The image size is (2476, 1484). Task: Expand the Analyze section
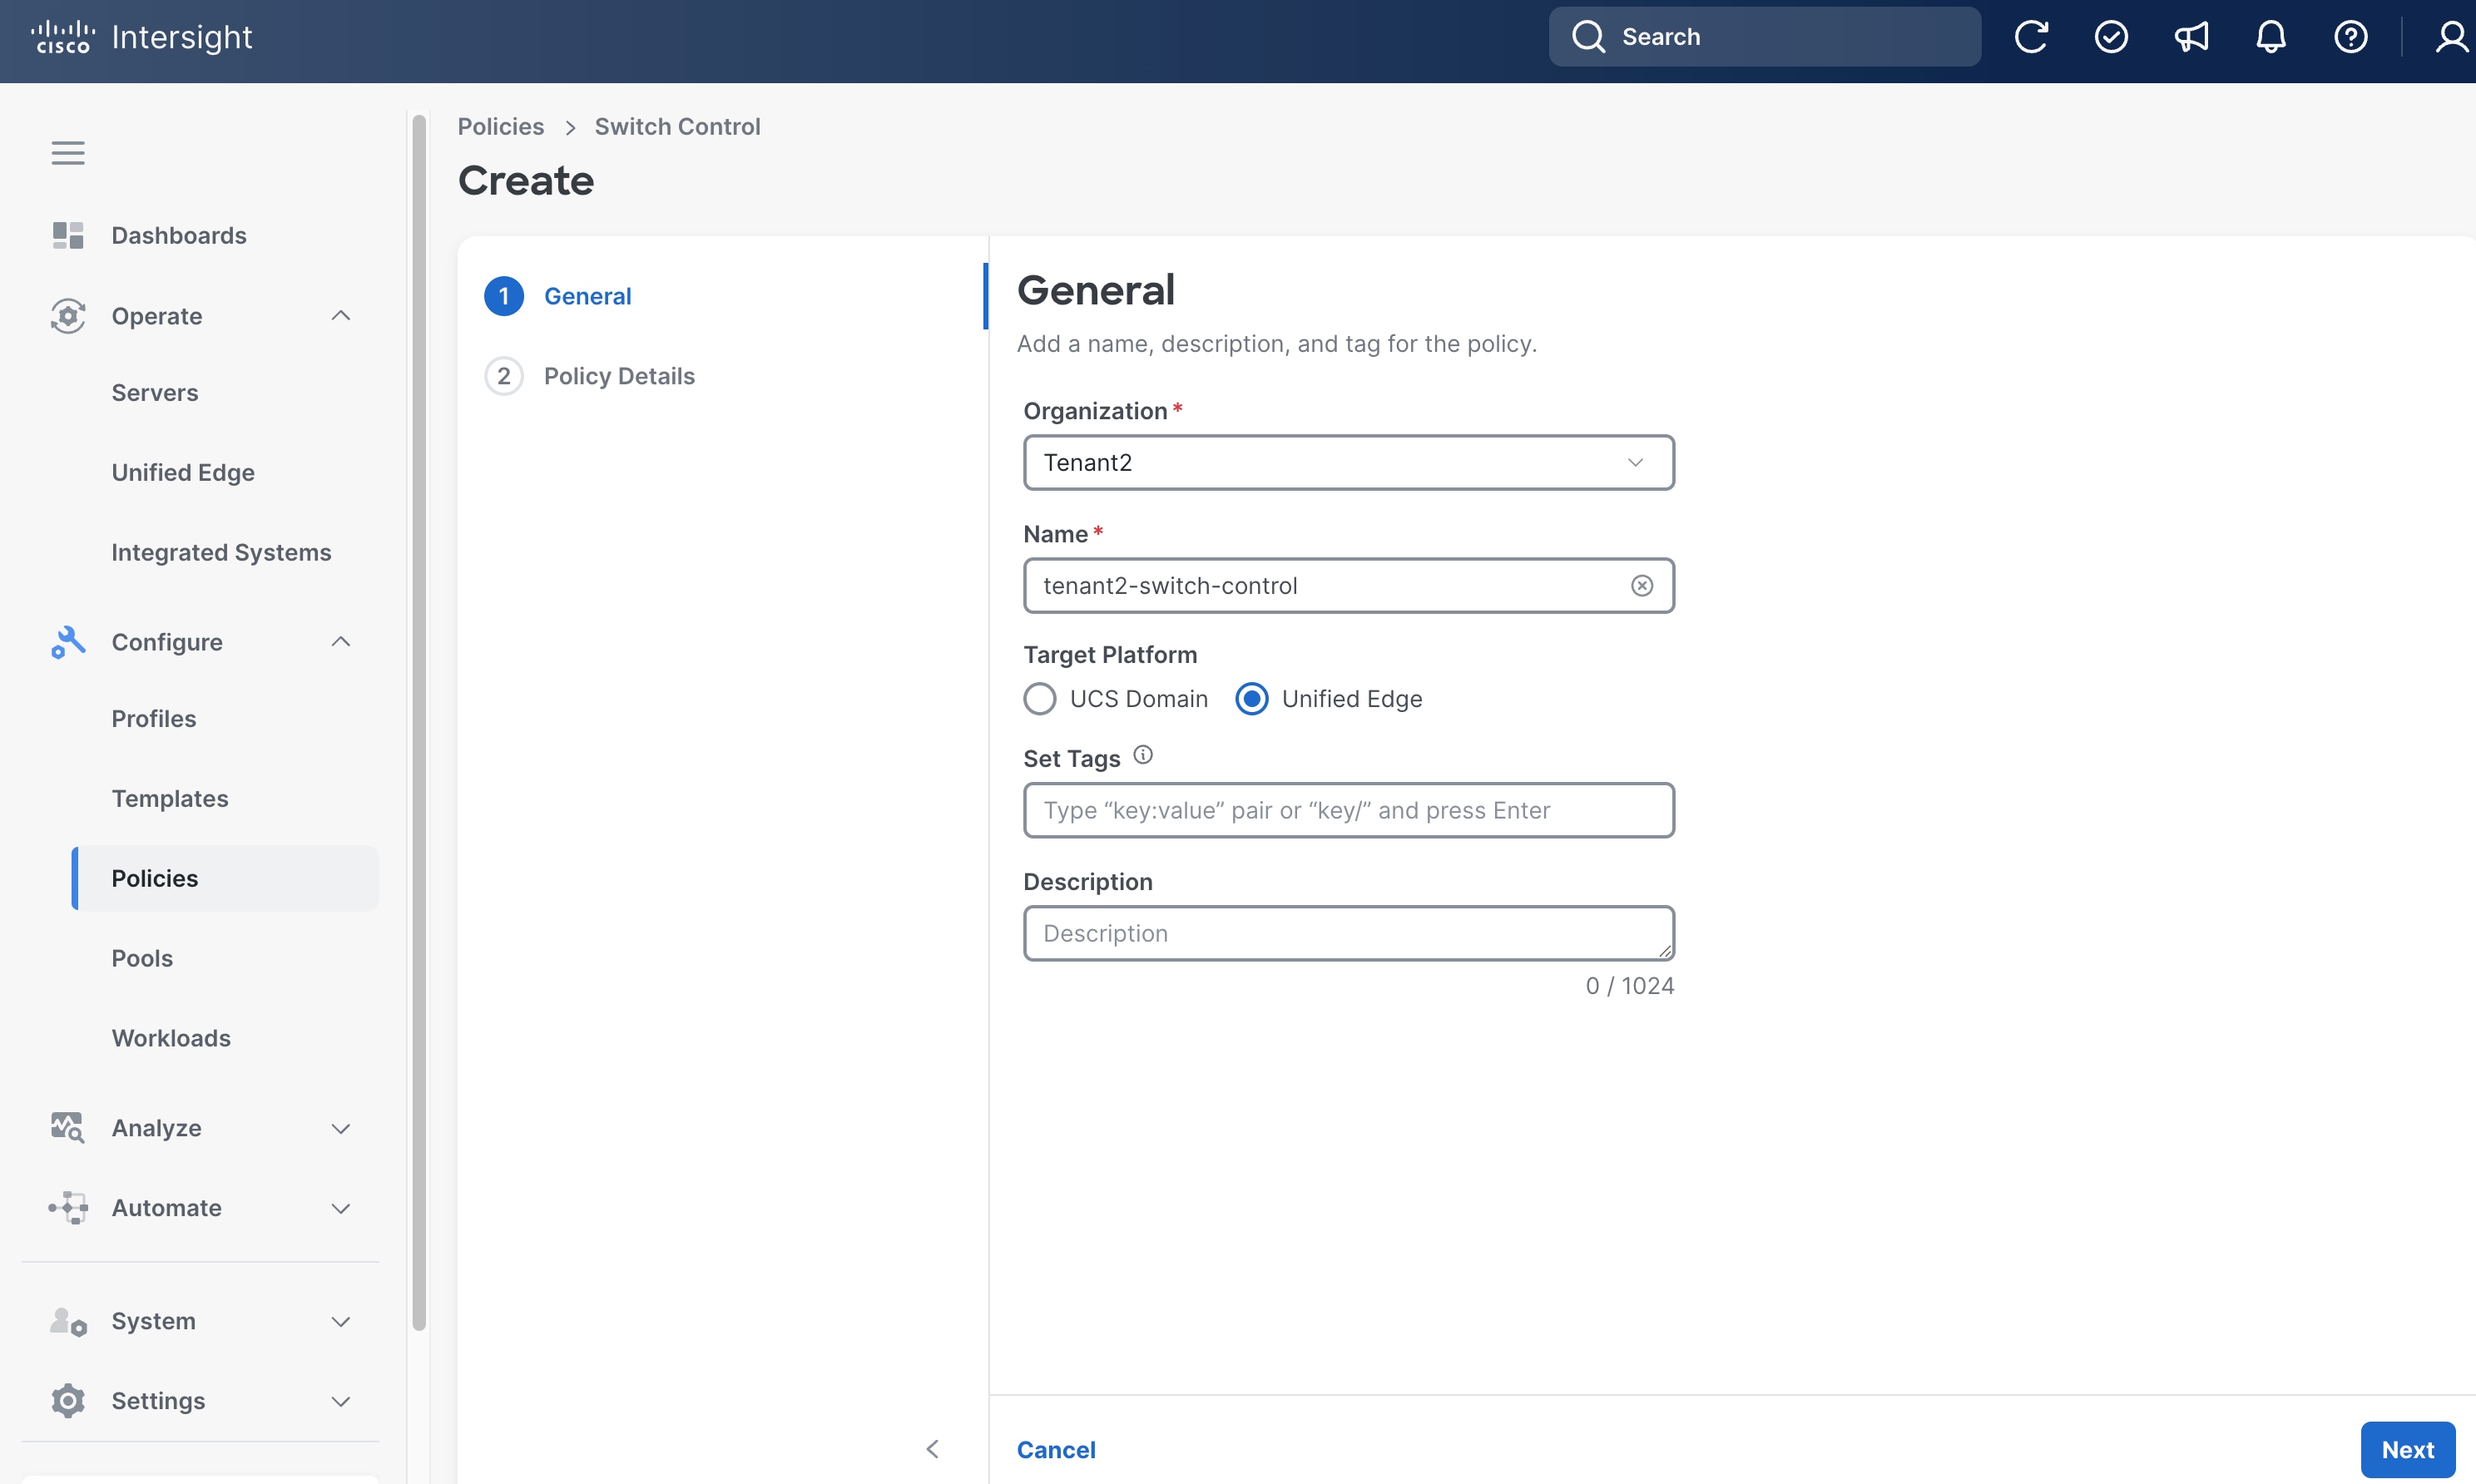(341, 1128)
